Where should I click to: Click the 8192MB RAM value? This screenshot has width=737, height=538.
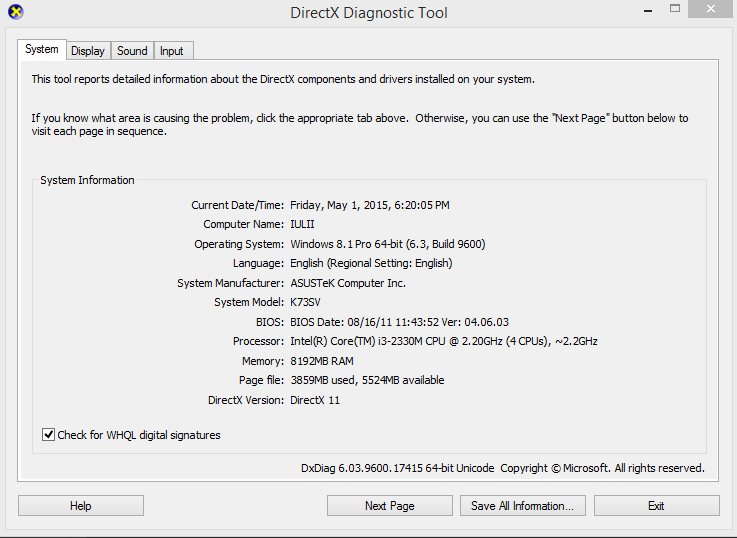321,361
